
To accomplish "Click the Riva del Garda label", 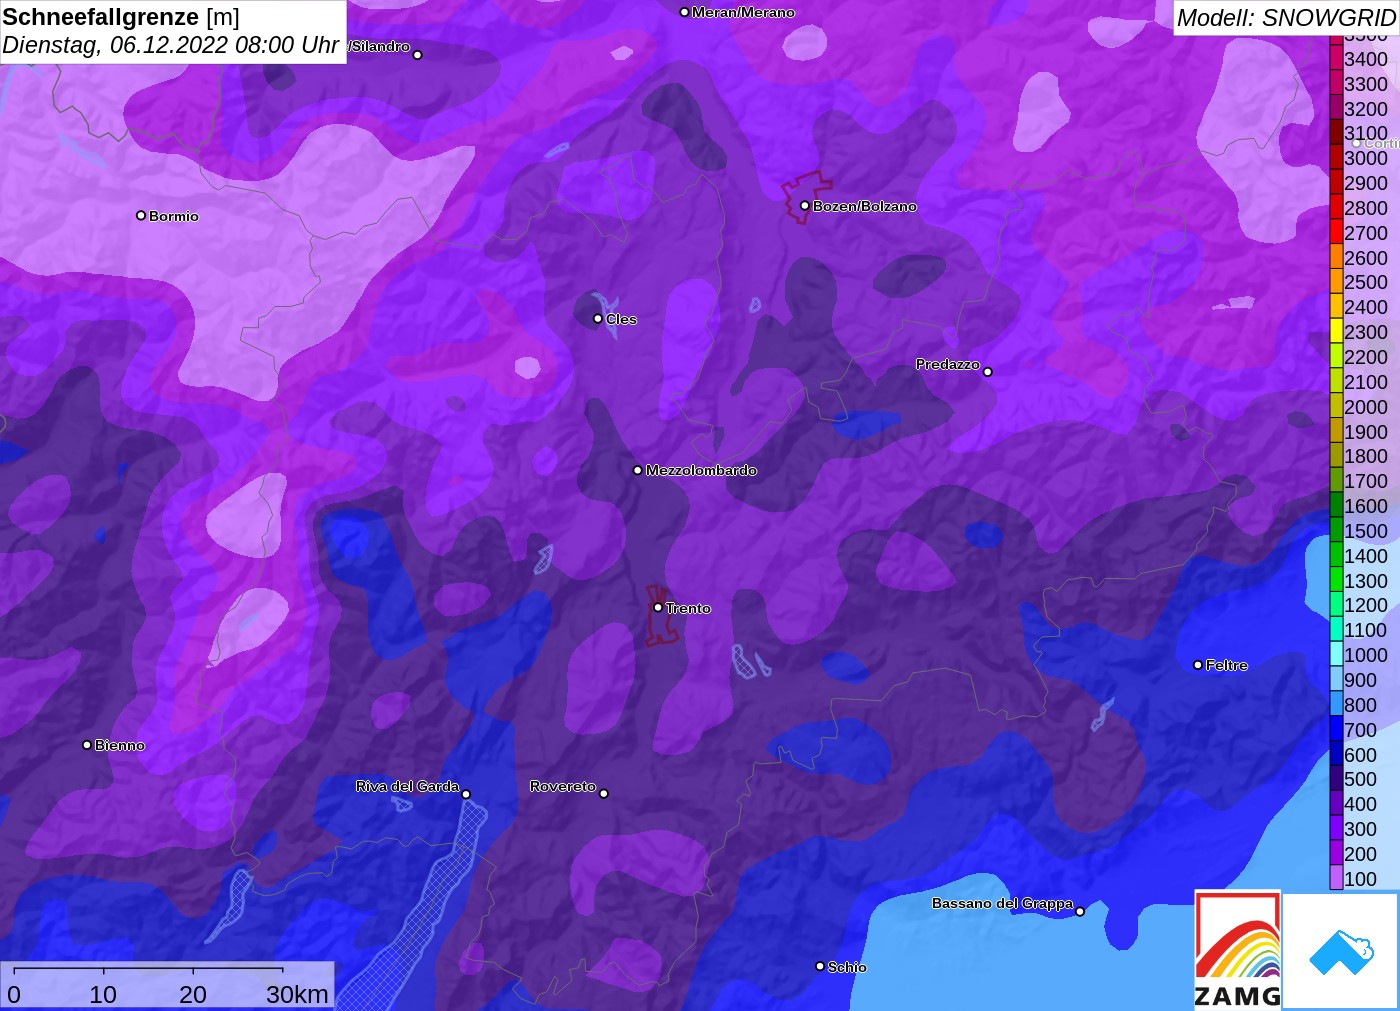I will (x=407, y=786).
